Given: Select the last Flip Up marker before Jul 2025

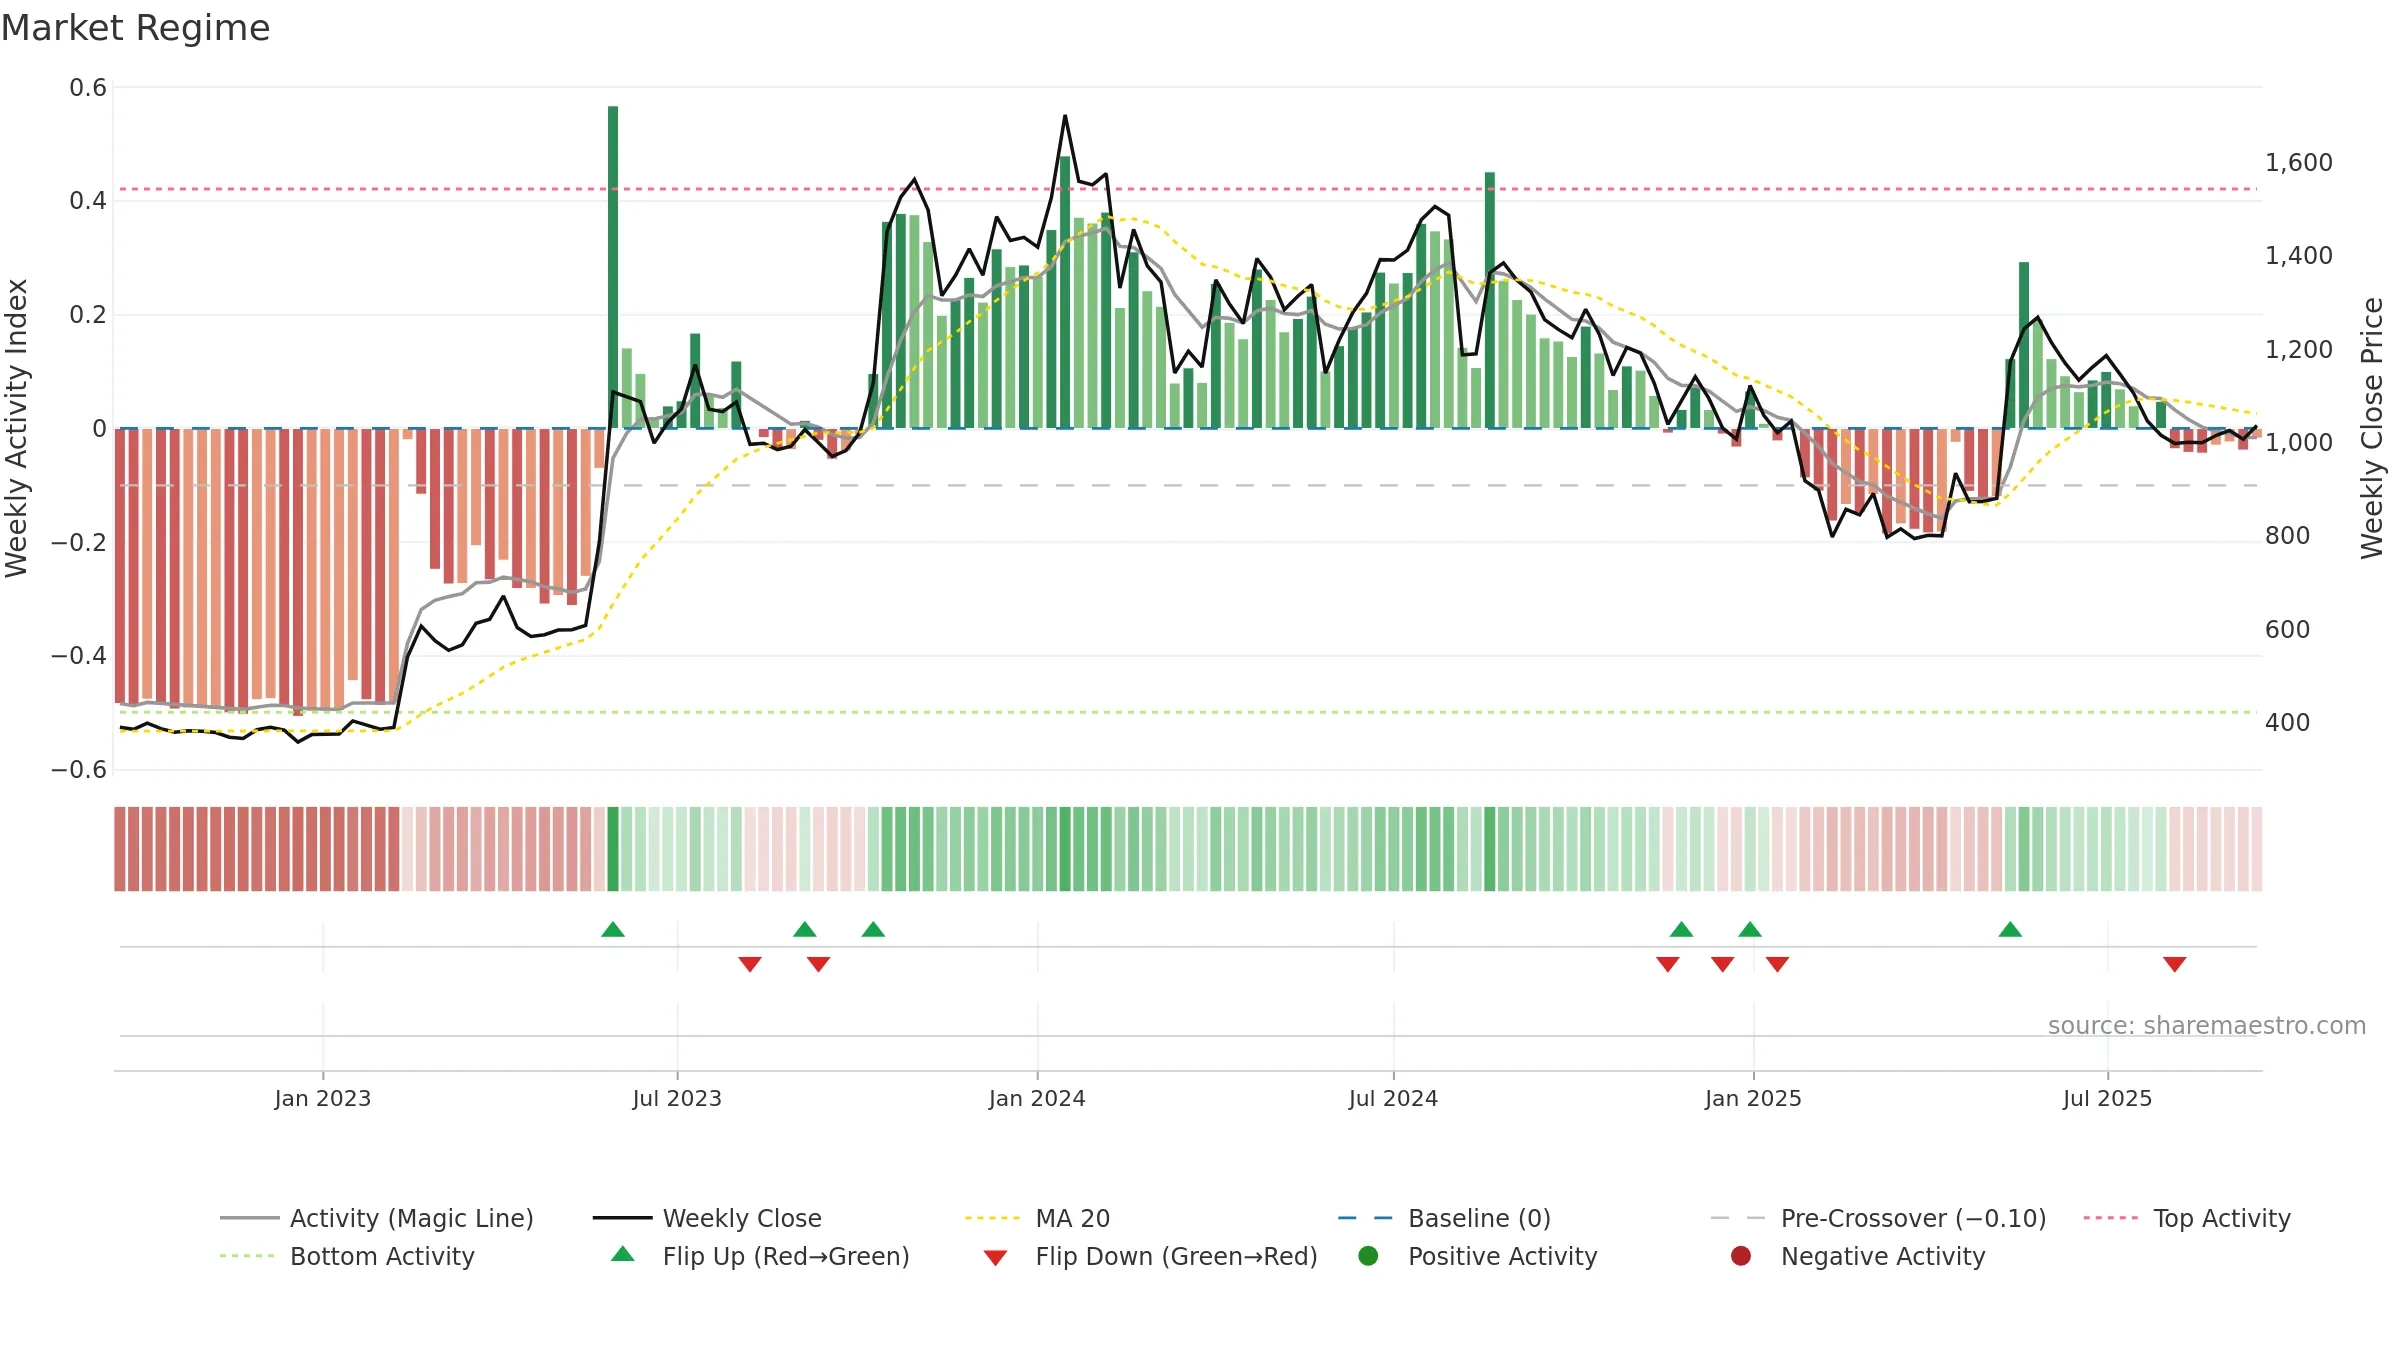Looking at the screenshot, I should coord(2010,930).
